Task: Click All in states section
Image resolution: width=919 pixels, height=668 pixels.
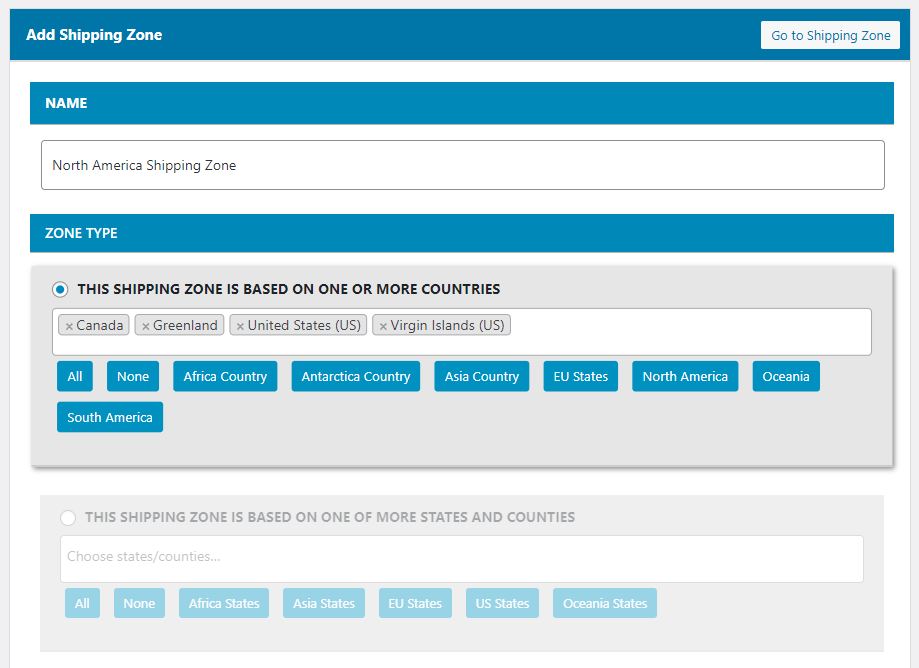Action: 82,603
